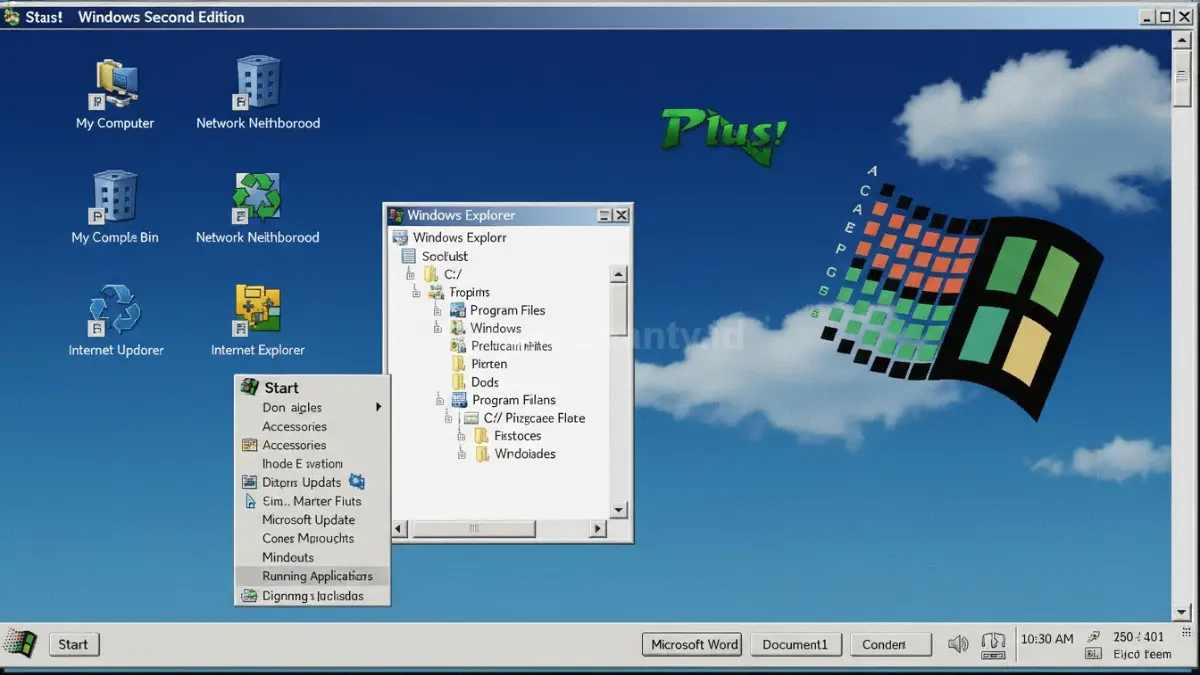This screenshot has height=675, width=1200.
Task: Click the Windows flag logo in the taskbar
Action: (20, 643)
